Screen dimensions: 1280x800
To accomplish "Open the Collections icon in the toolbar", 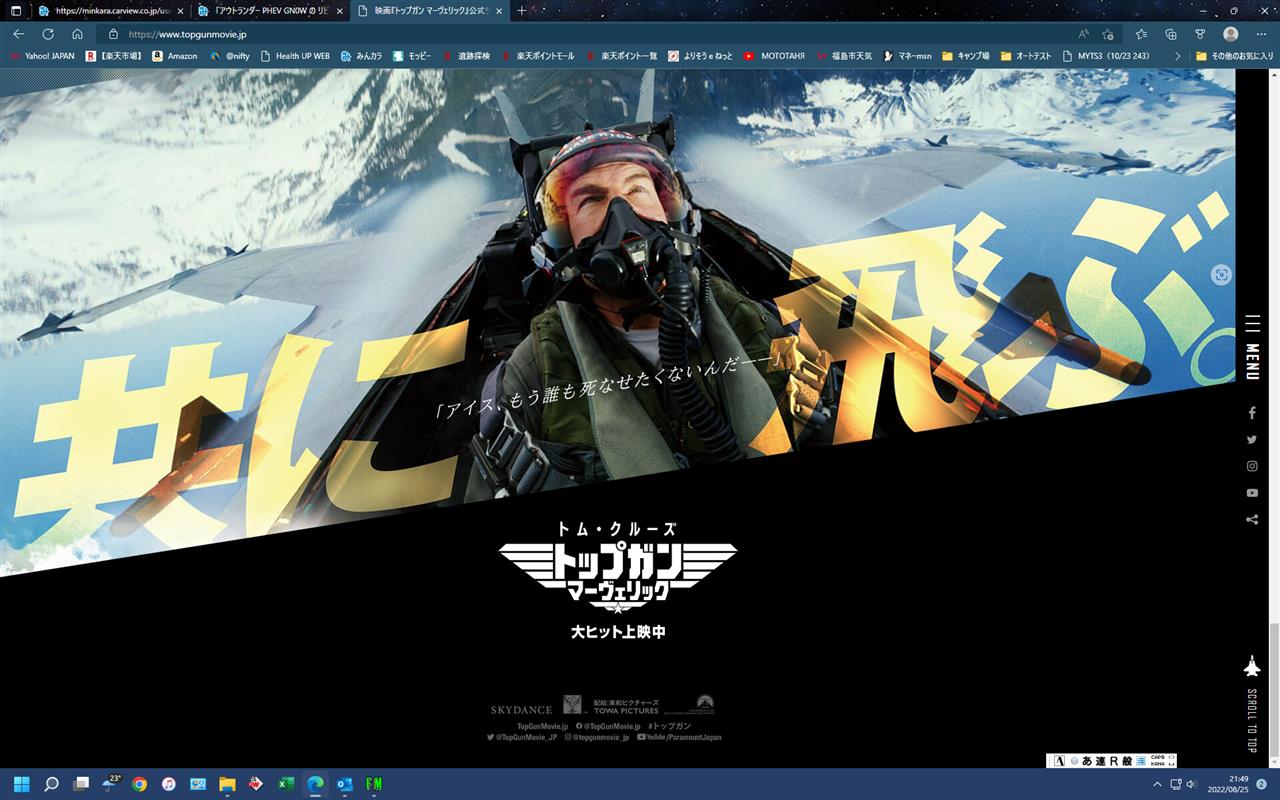I will coord(1171,34).
